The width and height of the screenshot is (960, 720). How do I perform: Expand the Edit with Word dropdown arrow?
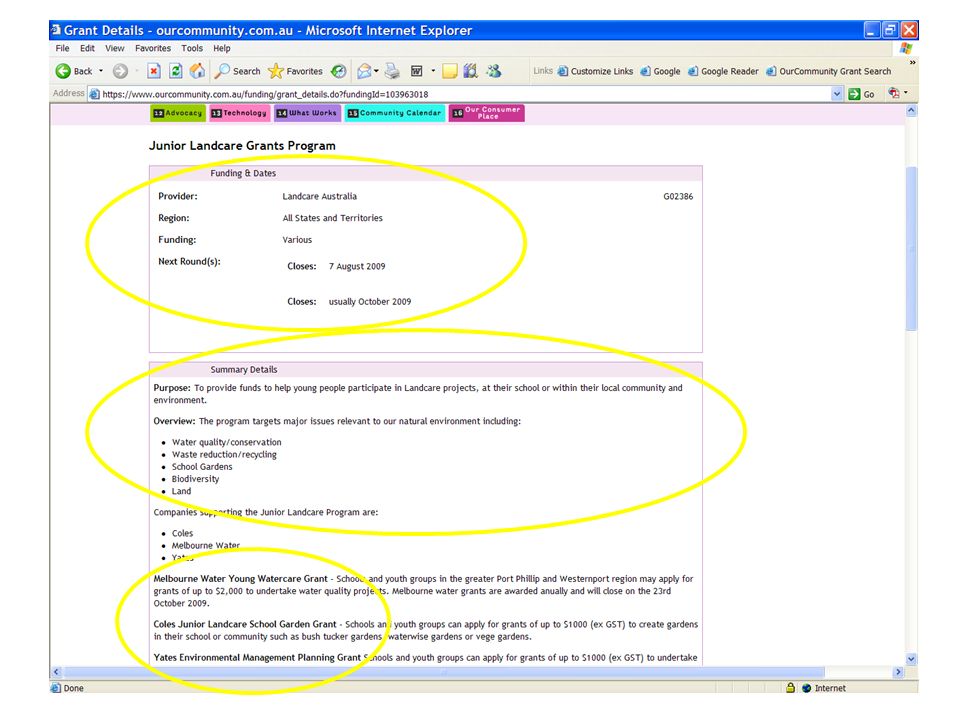(x=433, y=71)
